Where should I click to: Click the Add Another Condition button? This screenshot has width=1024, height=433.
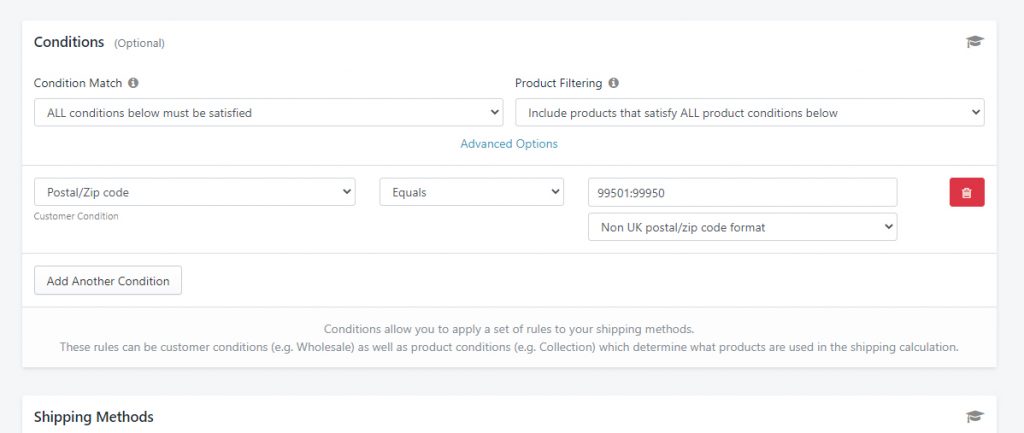[108, 280]
